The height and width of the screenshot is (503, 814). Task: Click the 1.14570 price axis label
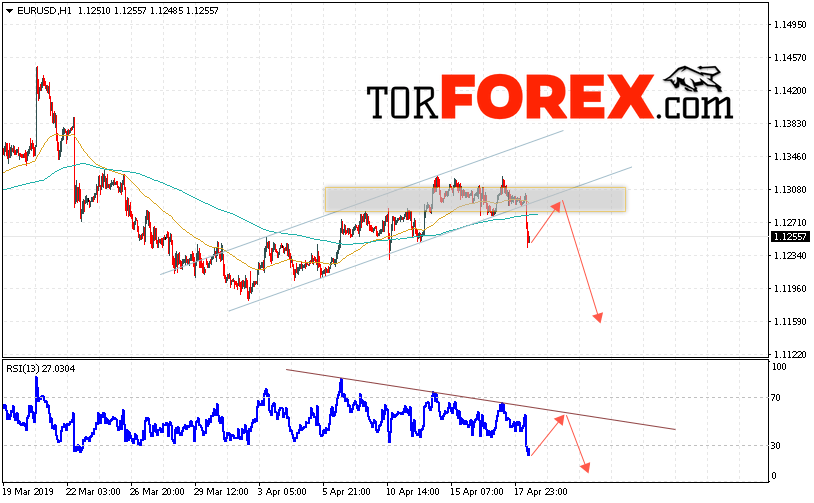[790, 58]
